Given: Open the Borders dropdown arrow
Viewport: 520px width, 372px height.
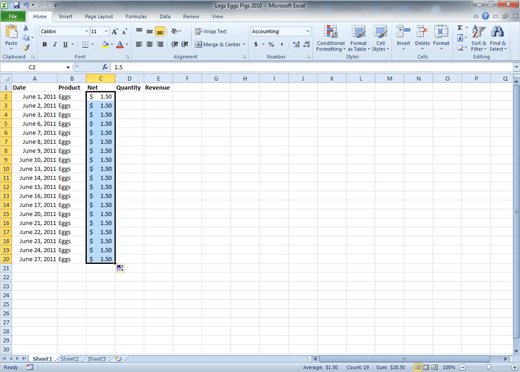Looking at the screenshot, I should click(x=92, y=44).
